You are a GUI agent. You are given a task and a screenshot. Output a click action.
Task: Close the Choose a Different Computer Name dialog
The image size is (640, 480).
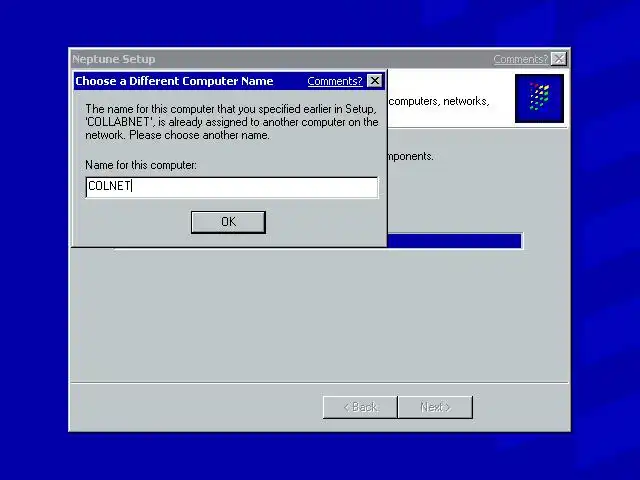click(375, 81)
